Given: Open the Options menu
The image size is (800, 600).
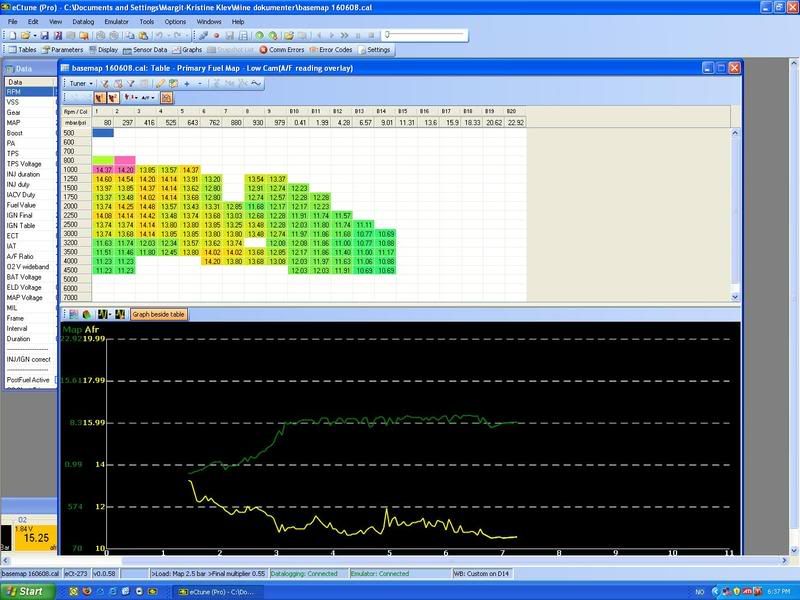Looking at the screenshot, I should (175, 22).
